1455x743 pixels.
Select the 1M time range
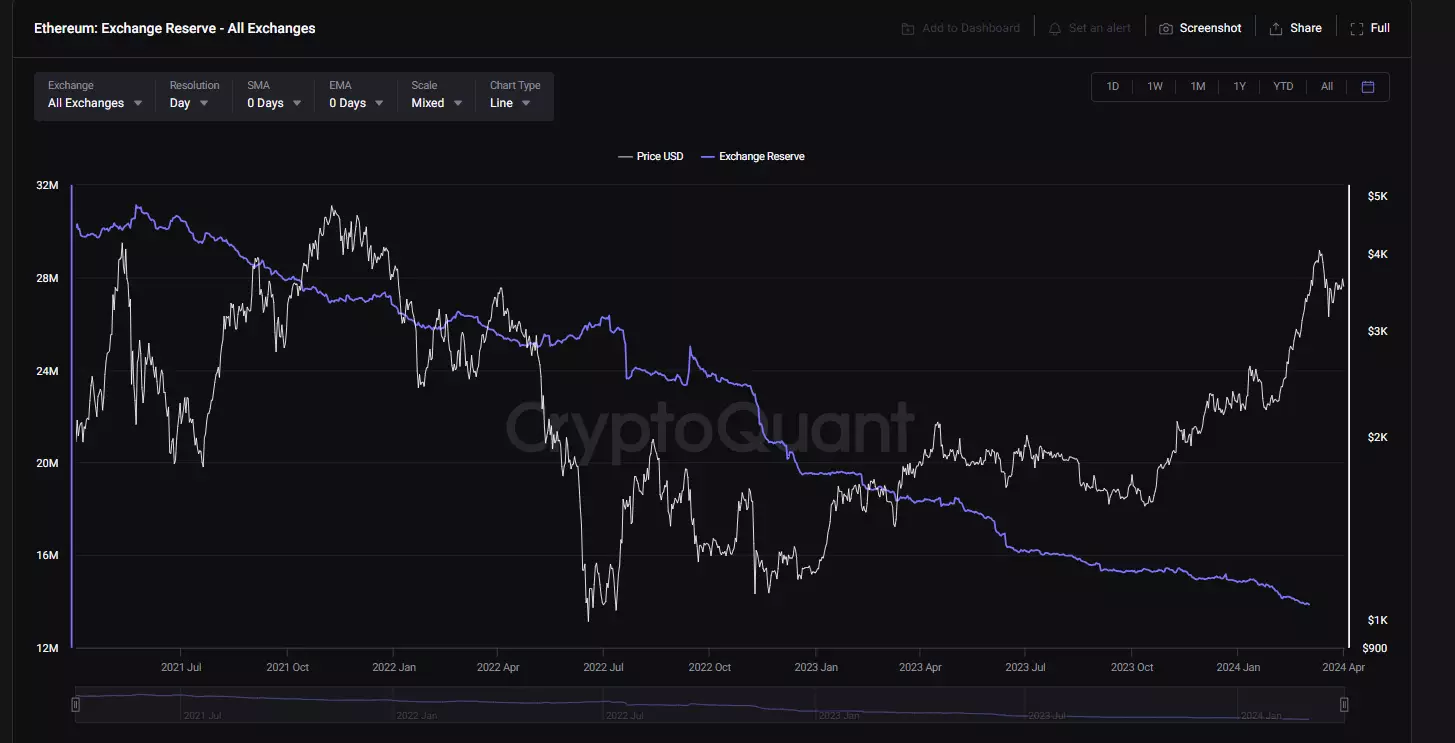click(1197, 87)
